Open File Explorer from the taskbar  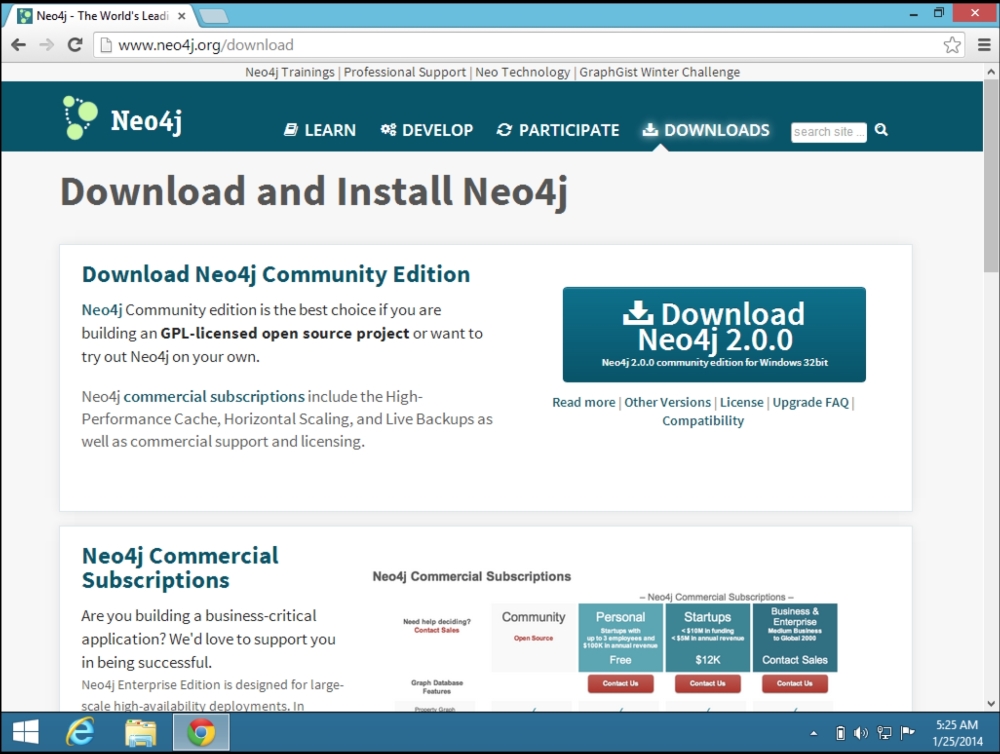pyautogui.click(x=140, y=732)
